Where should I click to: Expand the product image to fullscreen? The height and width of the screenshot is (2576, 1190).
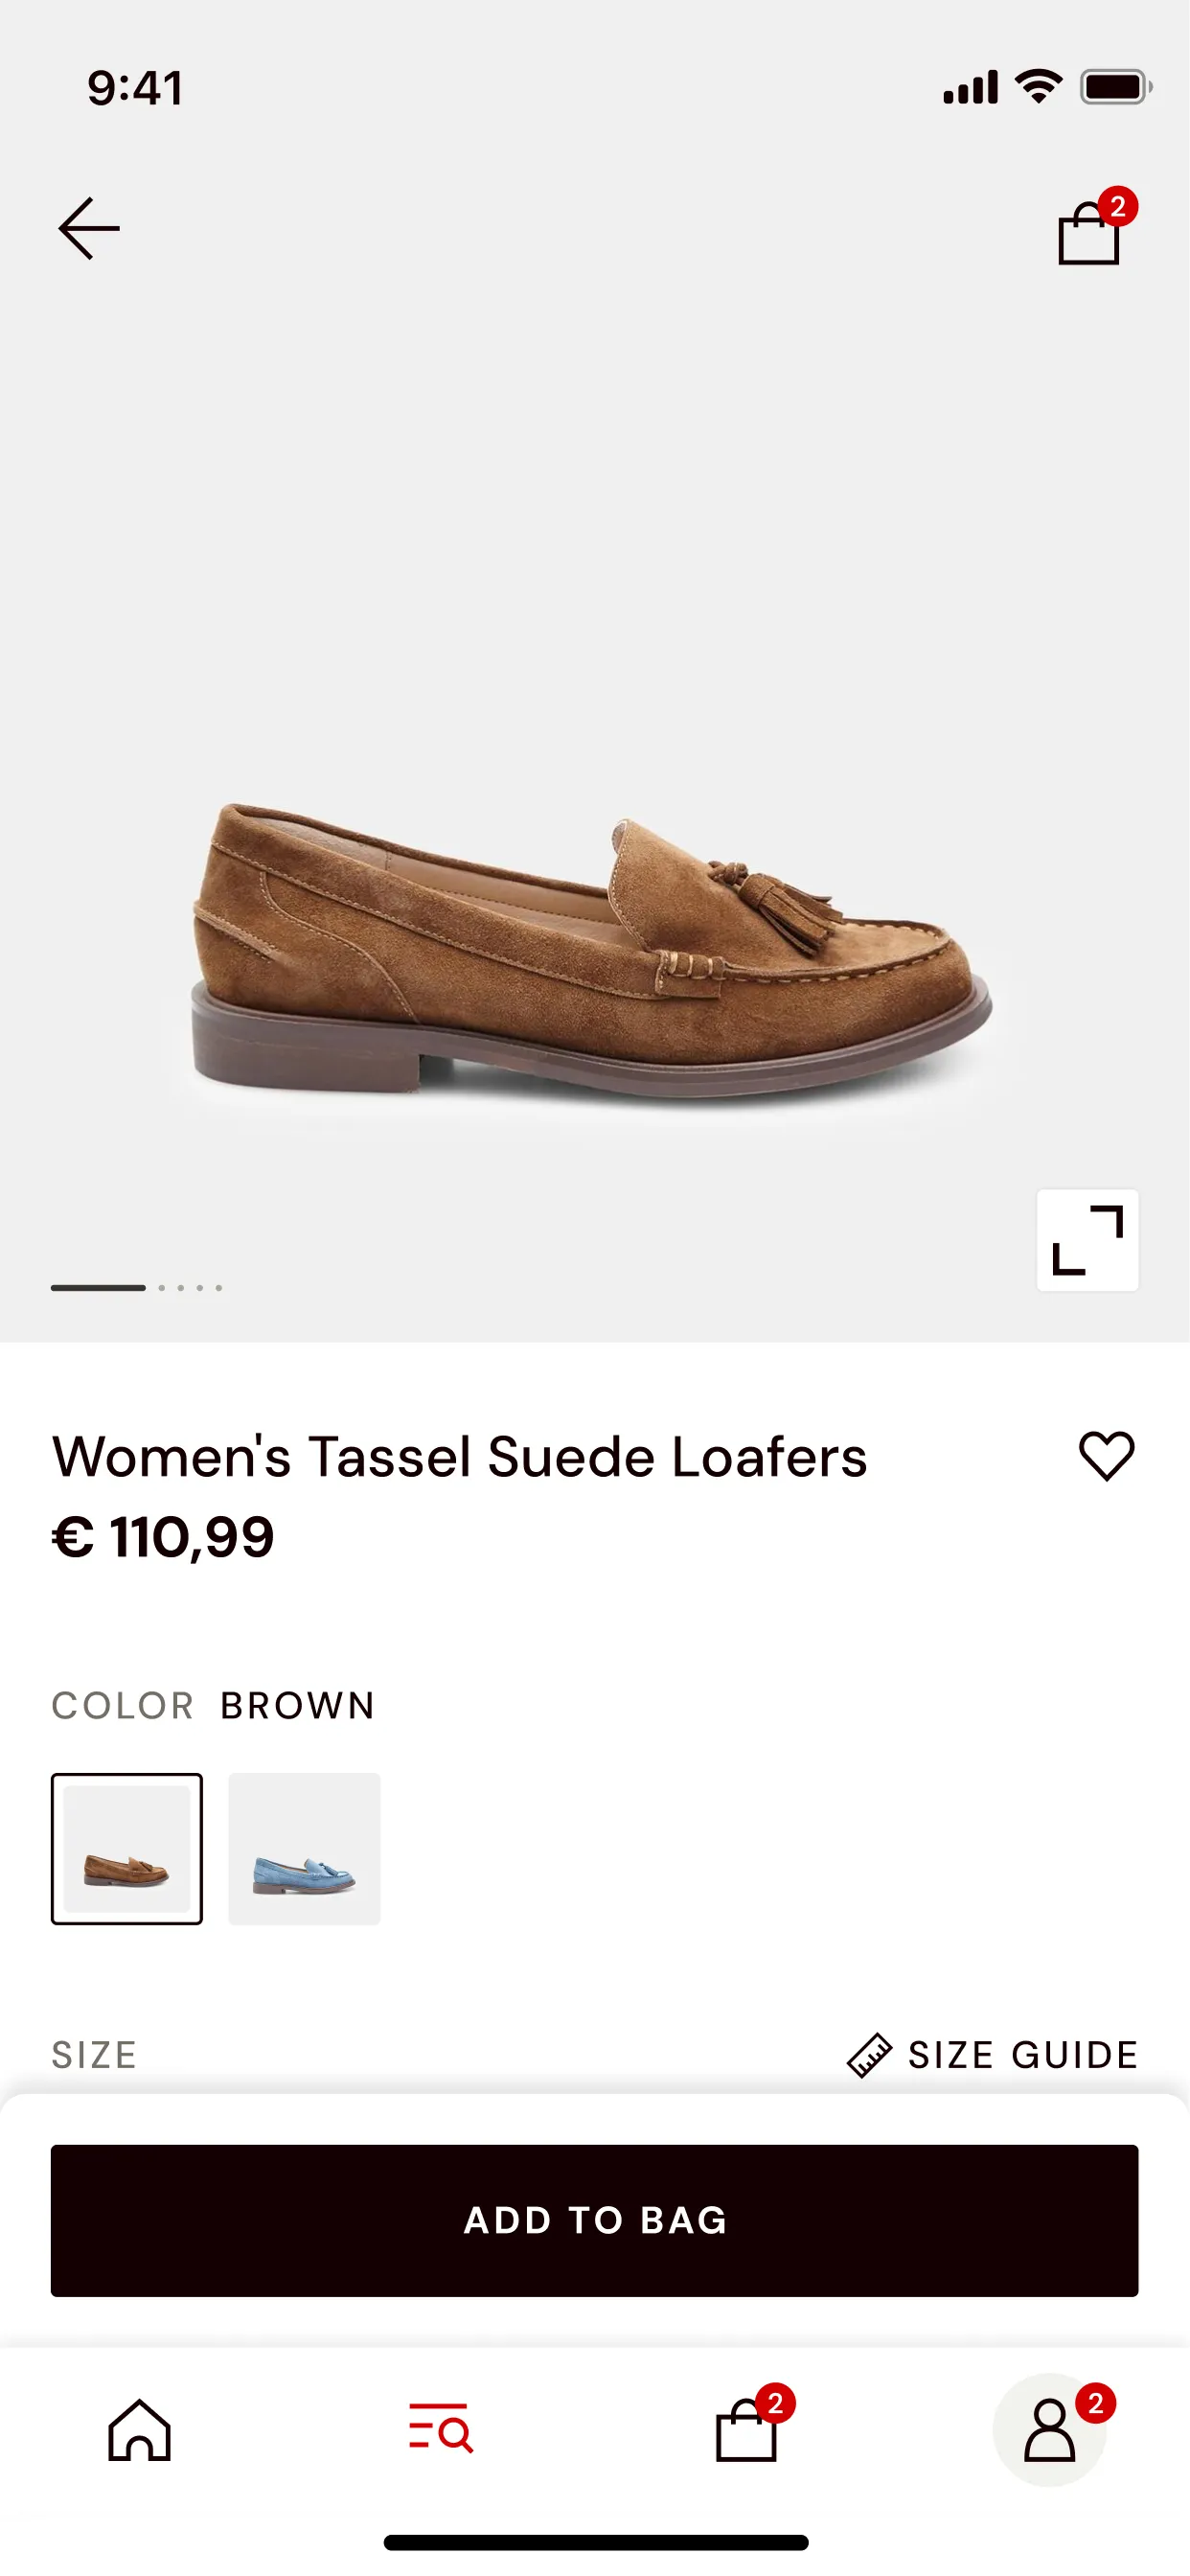click(x=1087, y=1240)
